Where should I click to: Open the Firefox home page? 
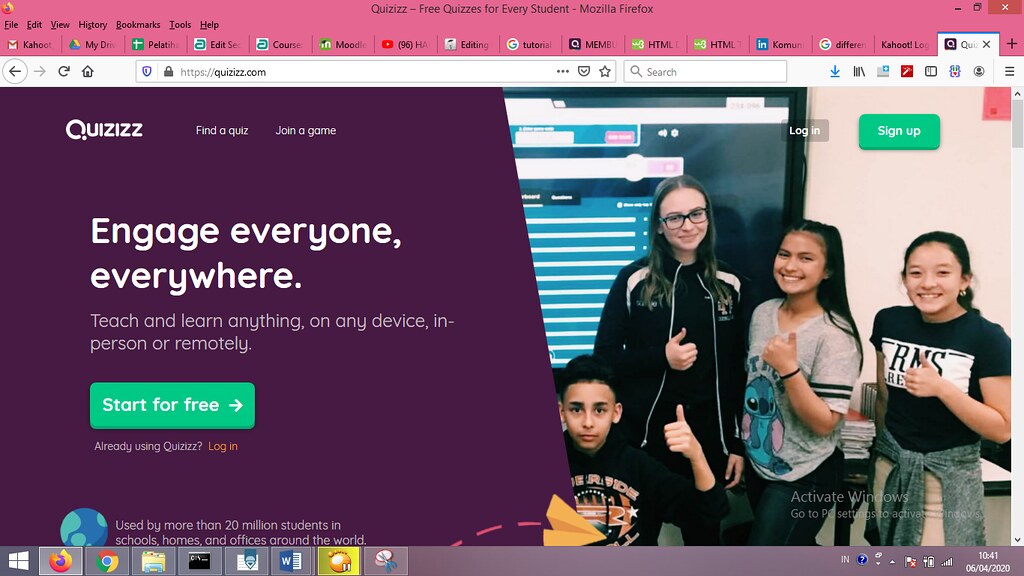[x=88, y=72]
